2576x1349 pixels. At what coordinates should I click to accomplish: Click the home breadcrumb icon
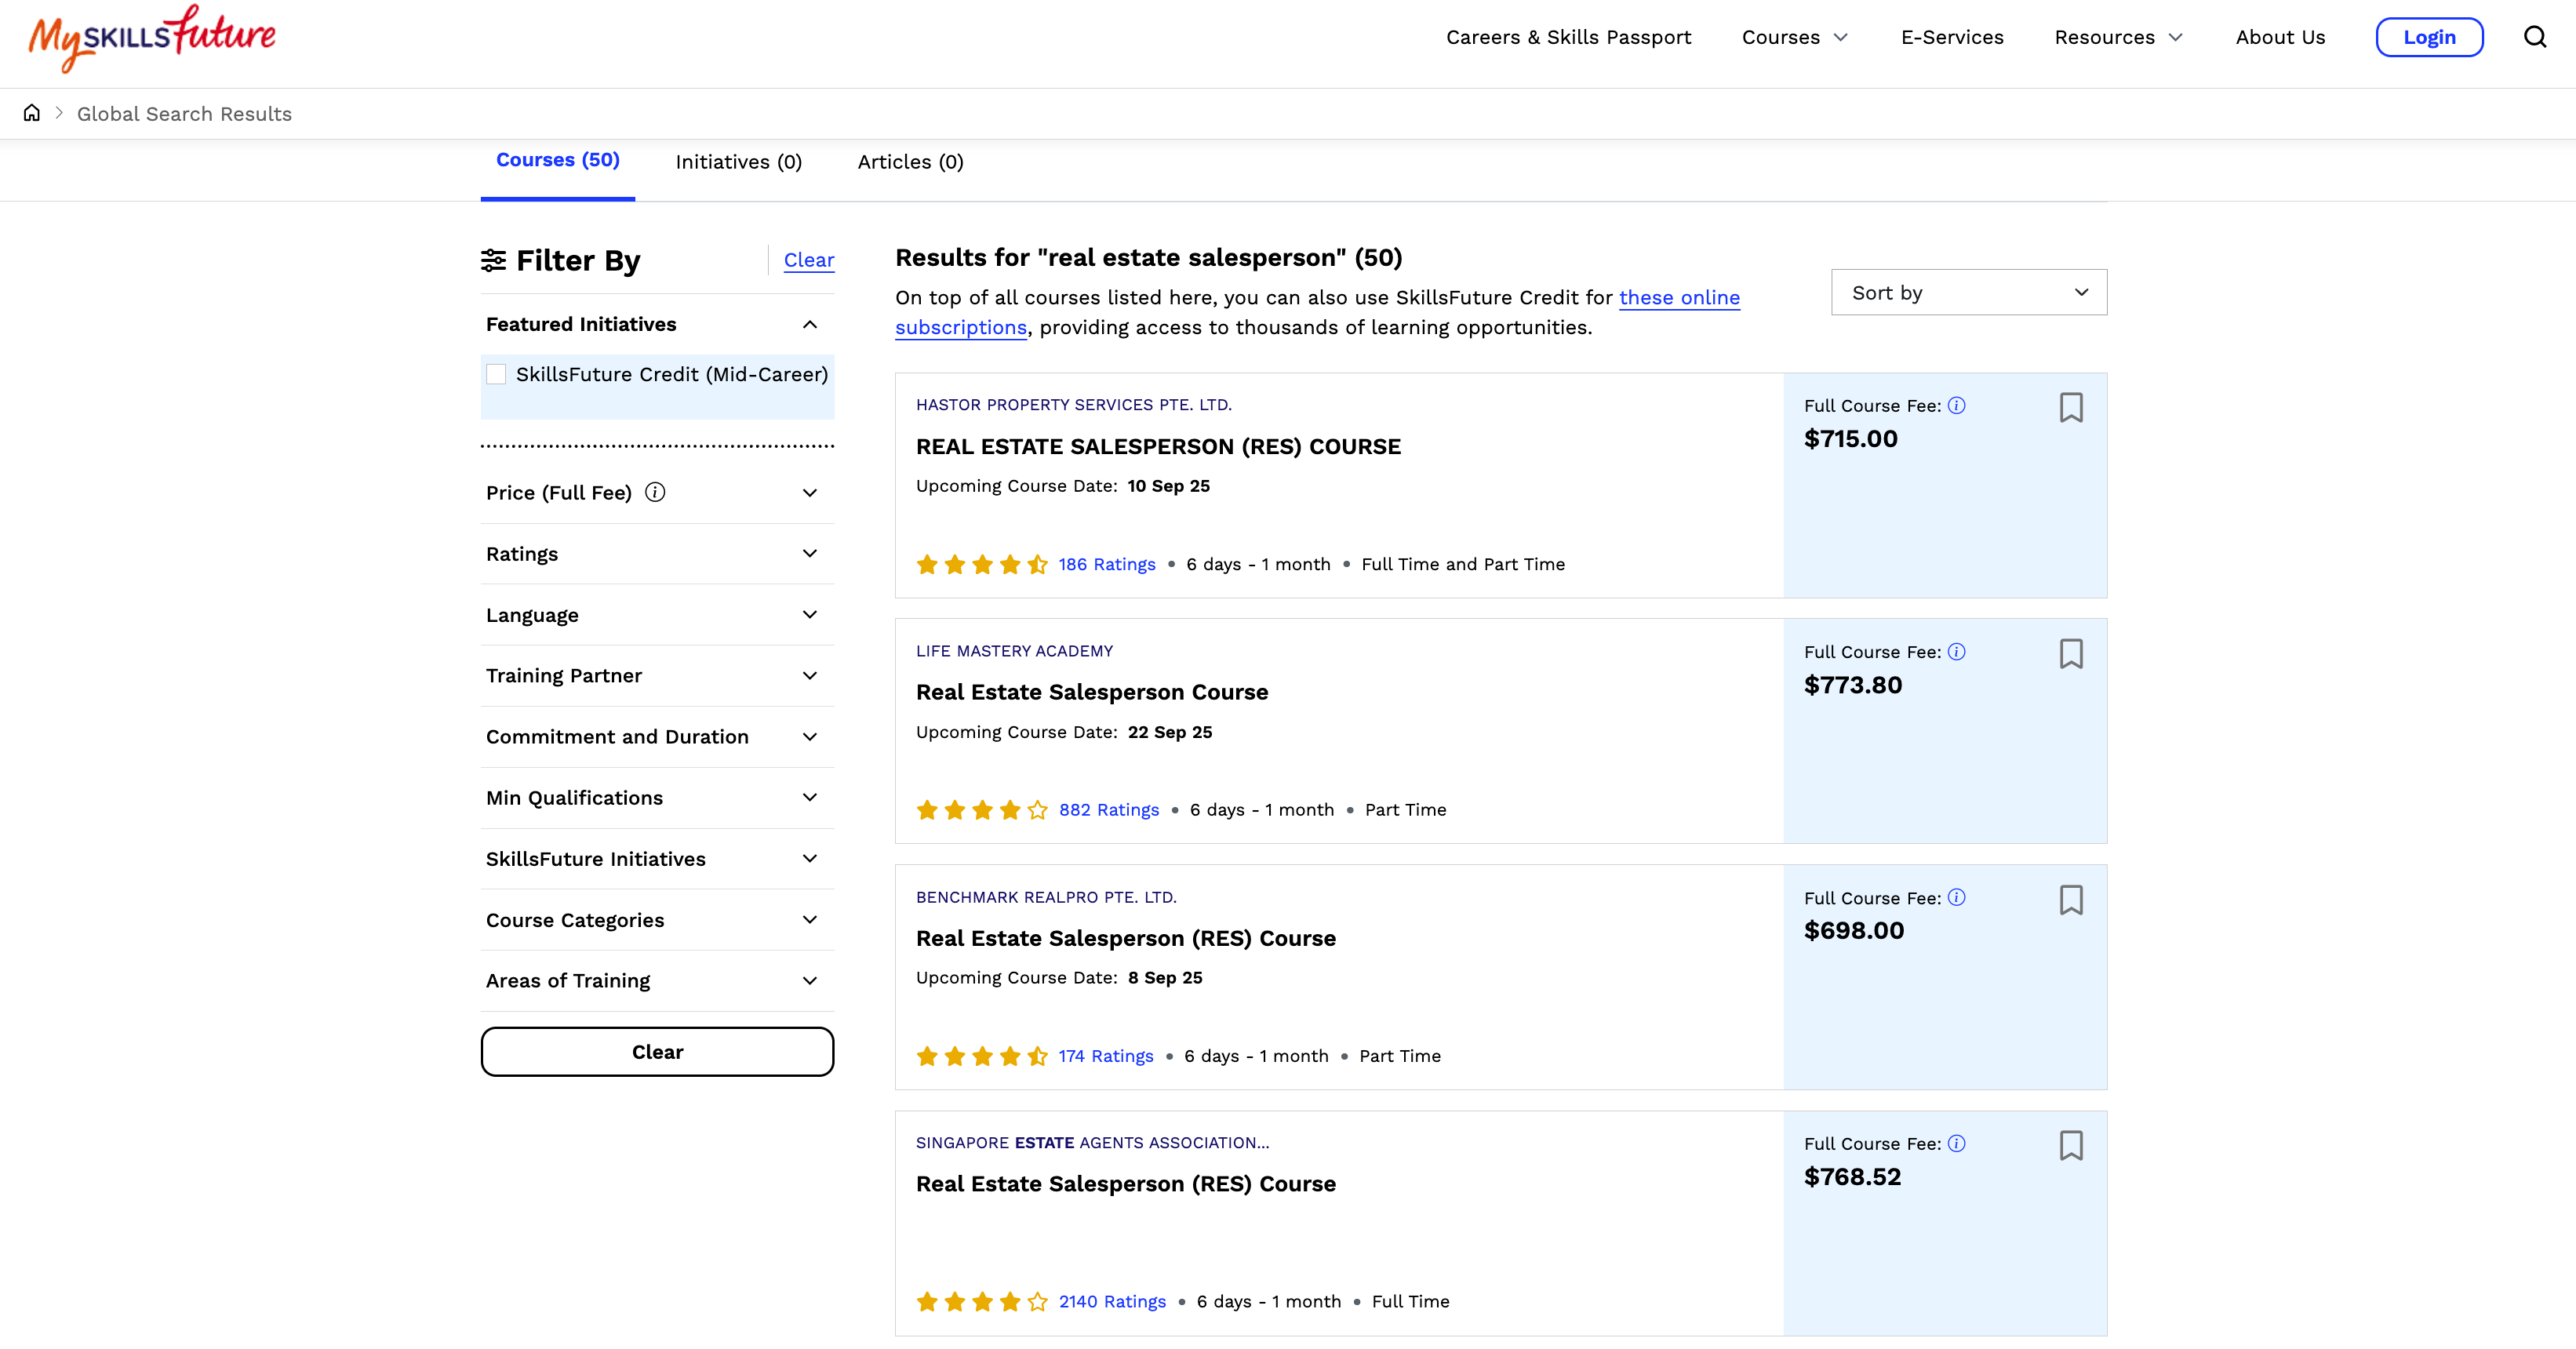[32, 113]
